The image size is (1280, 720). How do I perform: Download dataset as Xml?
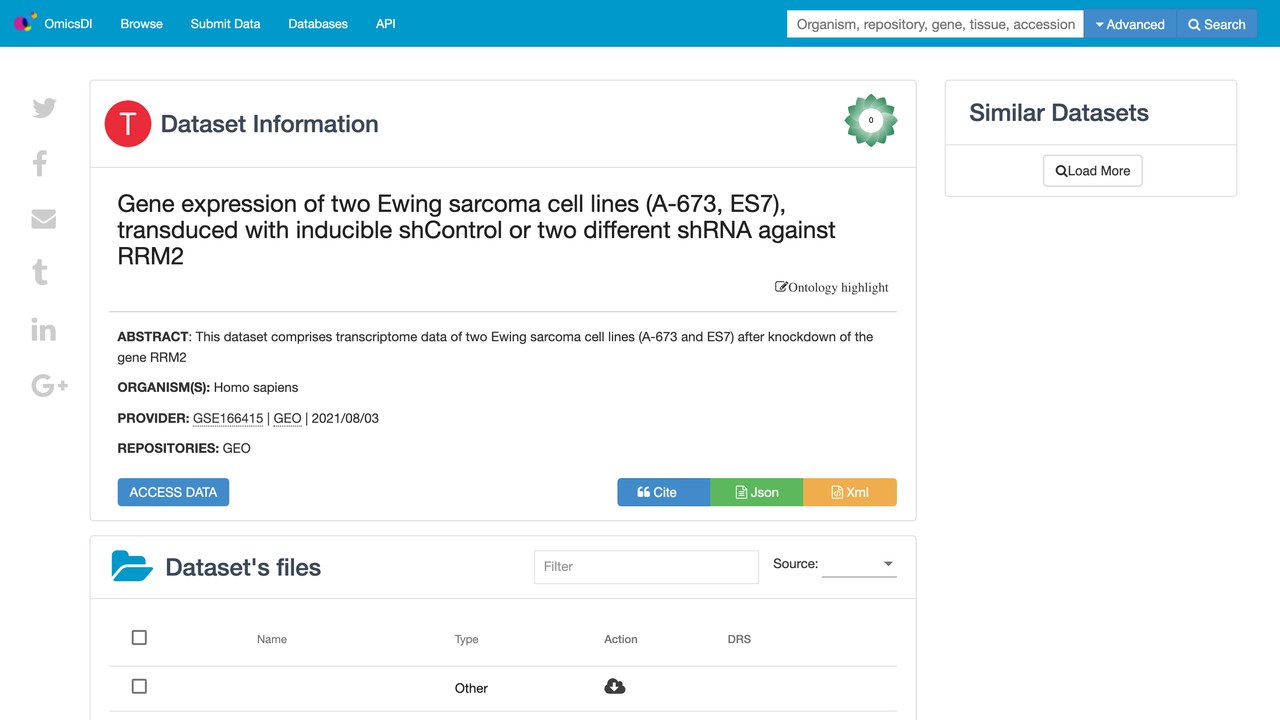point(850,492)
